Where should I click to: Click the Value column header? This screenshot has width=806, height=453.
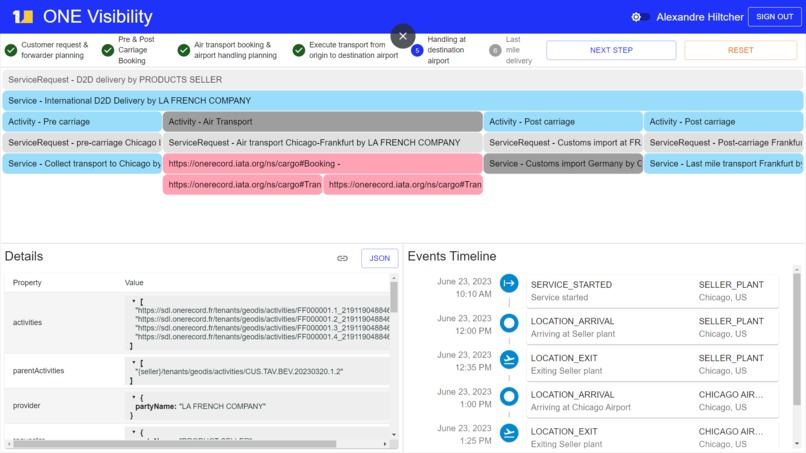pyautogui.click(x=134, y=283)
